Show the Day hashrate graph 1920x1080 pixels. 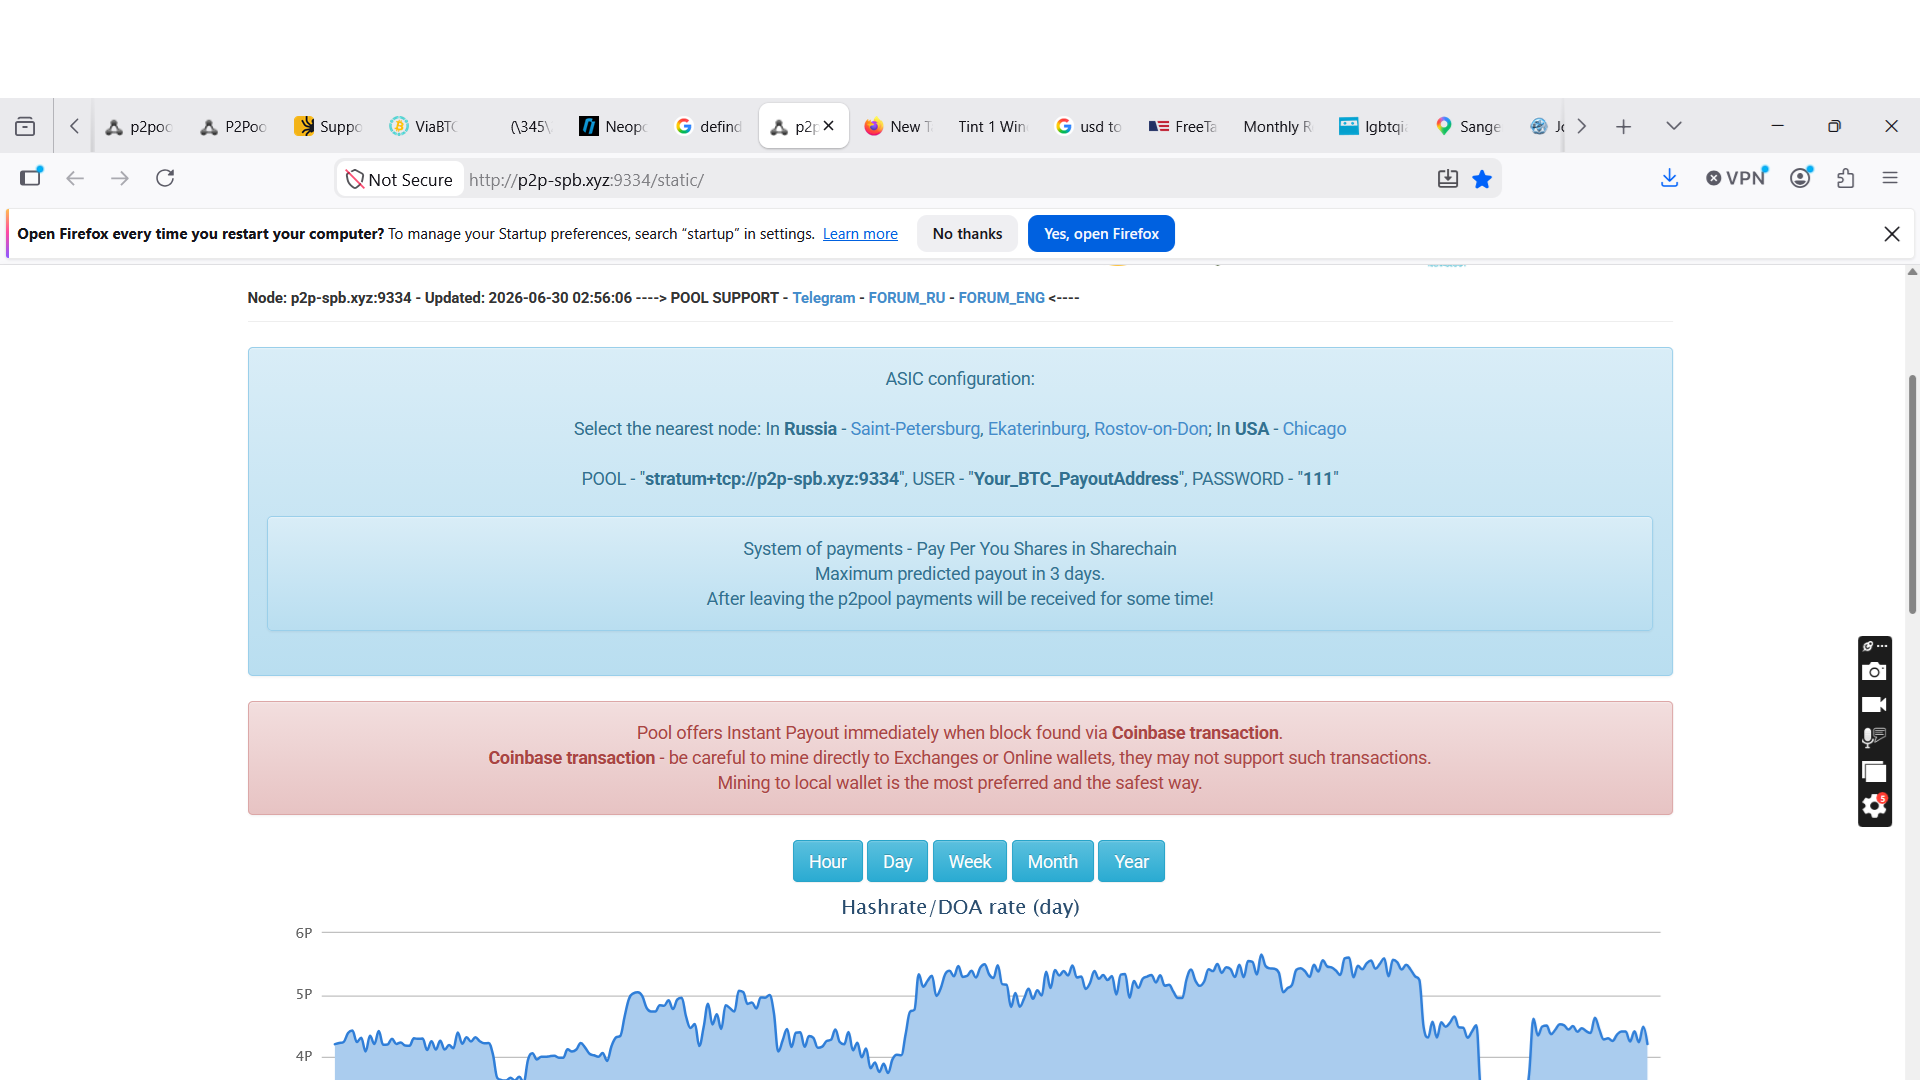[898, 861]
